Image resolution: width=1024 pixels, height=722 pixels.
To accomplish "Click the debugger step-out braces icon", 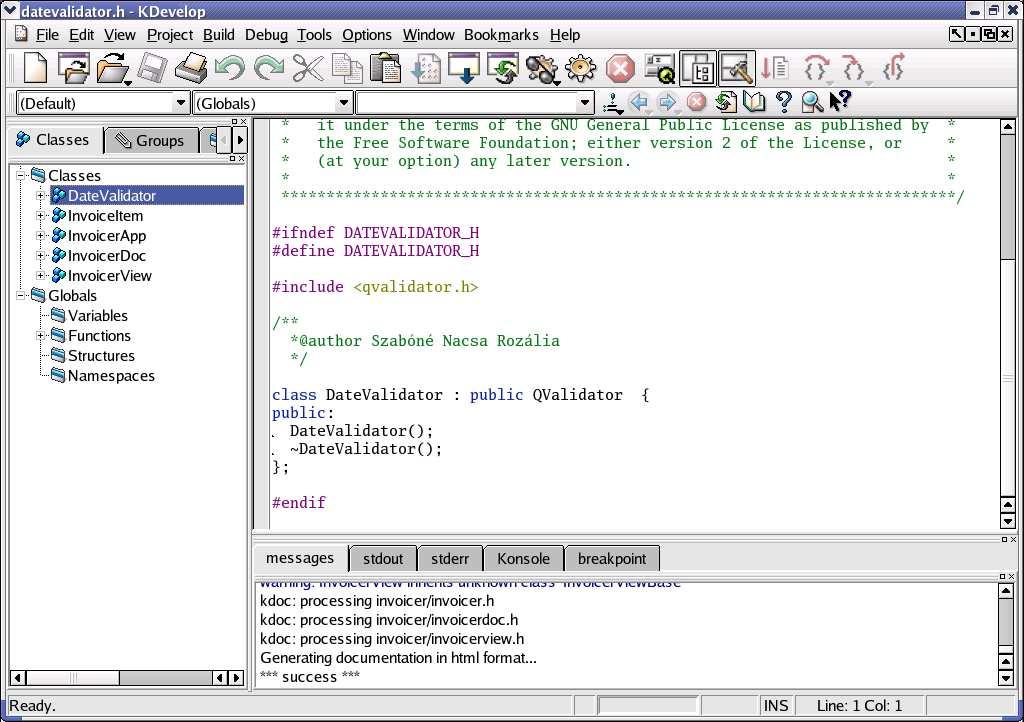I will 893,68.
